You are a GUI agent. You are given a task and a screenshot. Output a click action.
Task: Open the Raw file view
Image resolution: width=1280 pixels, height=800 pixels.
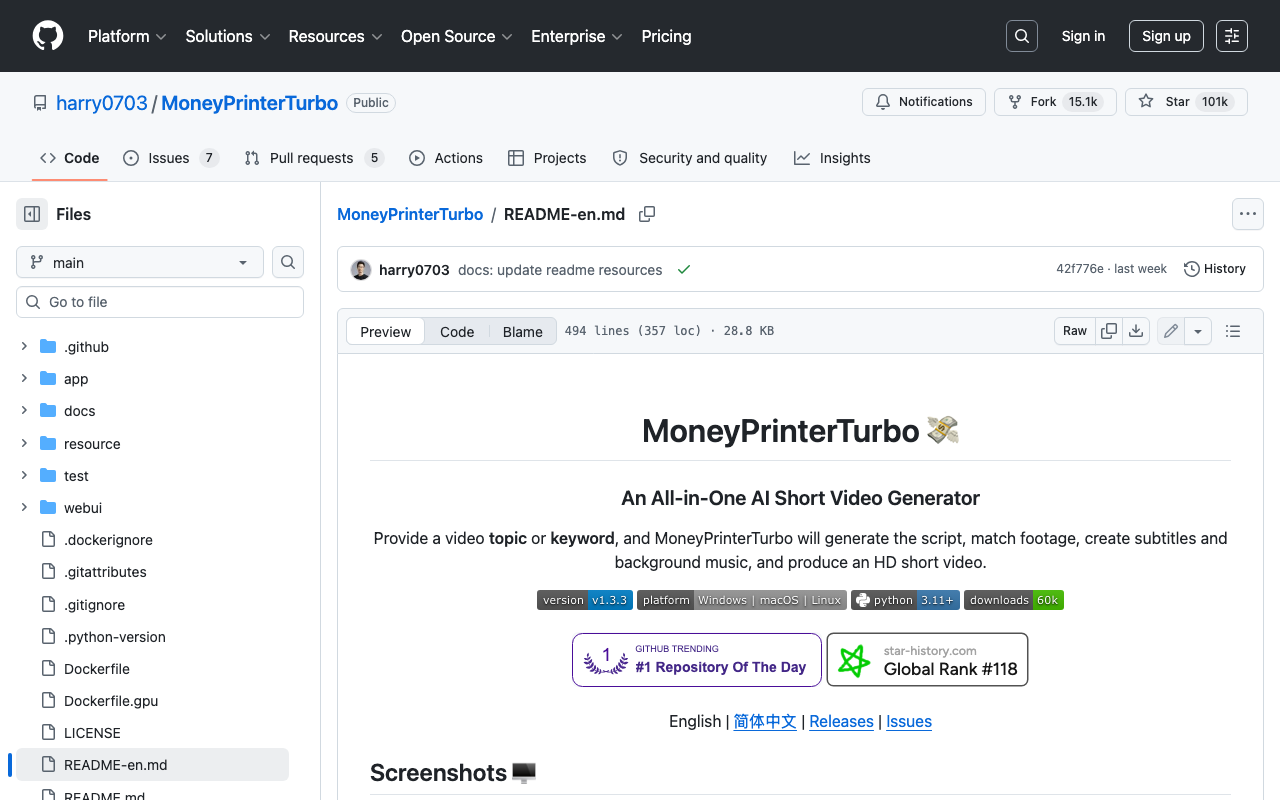coord(1075,331)
